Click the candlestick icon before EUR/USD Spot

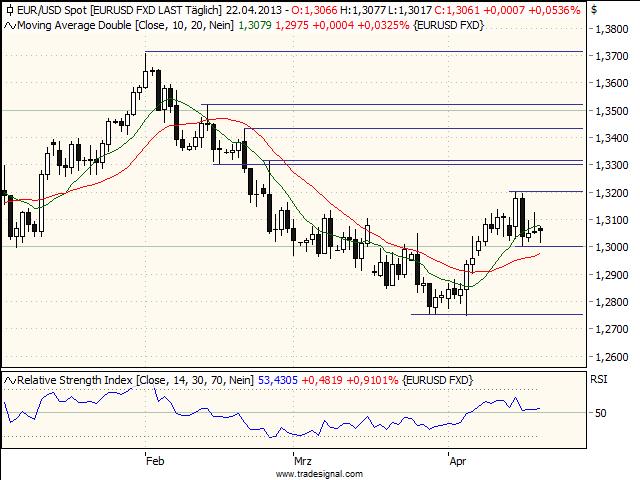pyautogui.click(x=10, y=9)
